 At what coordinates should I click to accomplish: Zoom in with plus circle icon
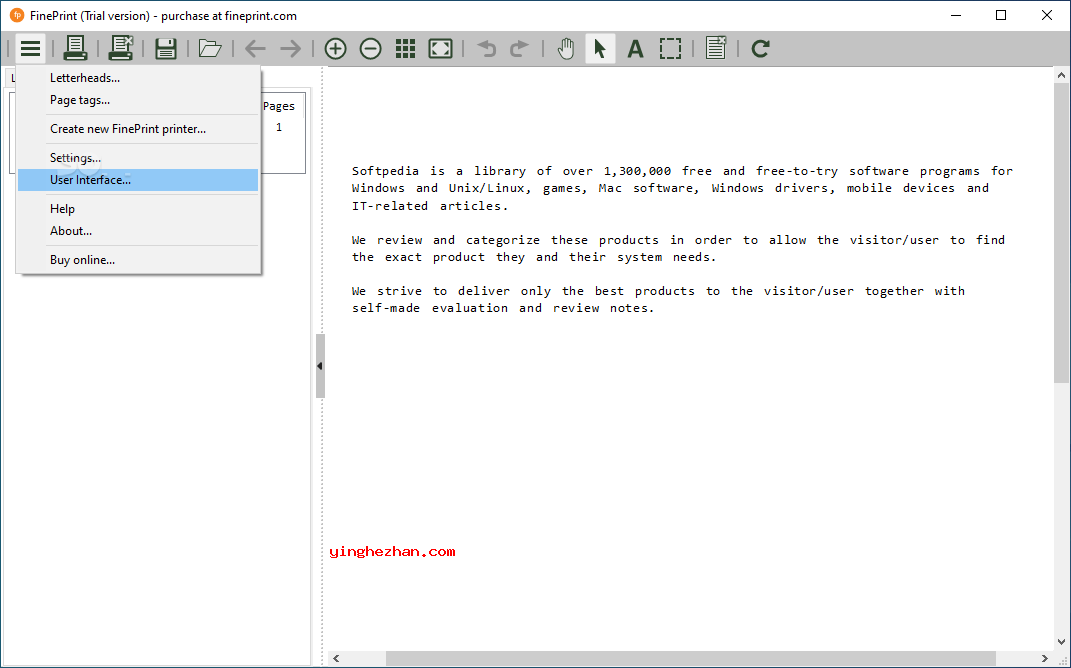(x=335, y=48)
